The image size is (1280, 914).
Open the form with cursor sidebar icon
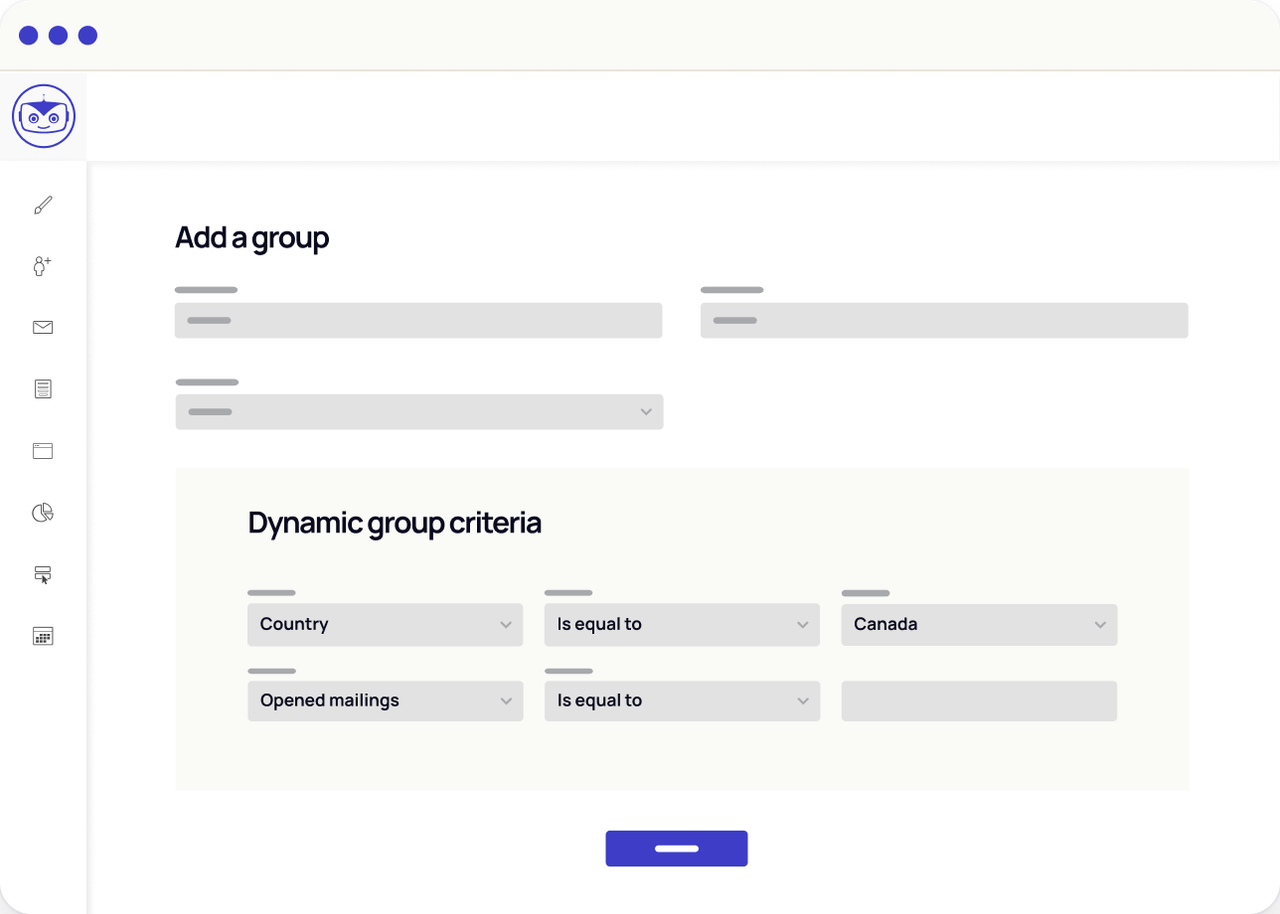[43, 574]
